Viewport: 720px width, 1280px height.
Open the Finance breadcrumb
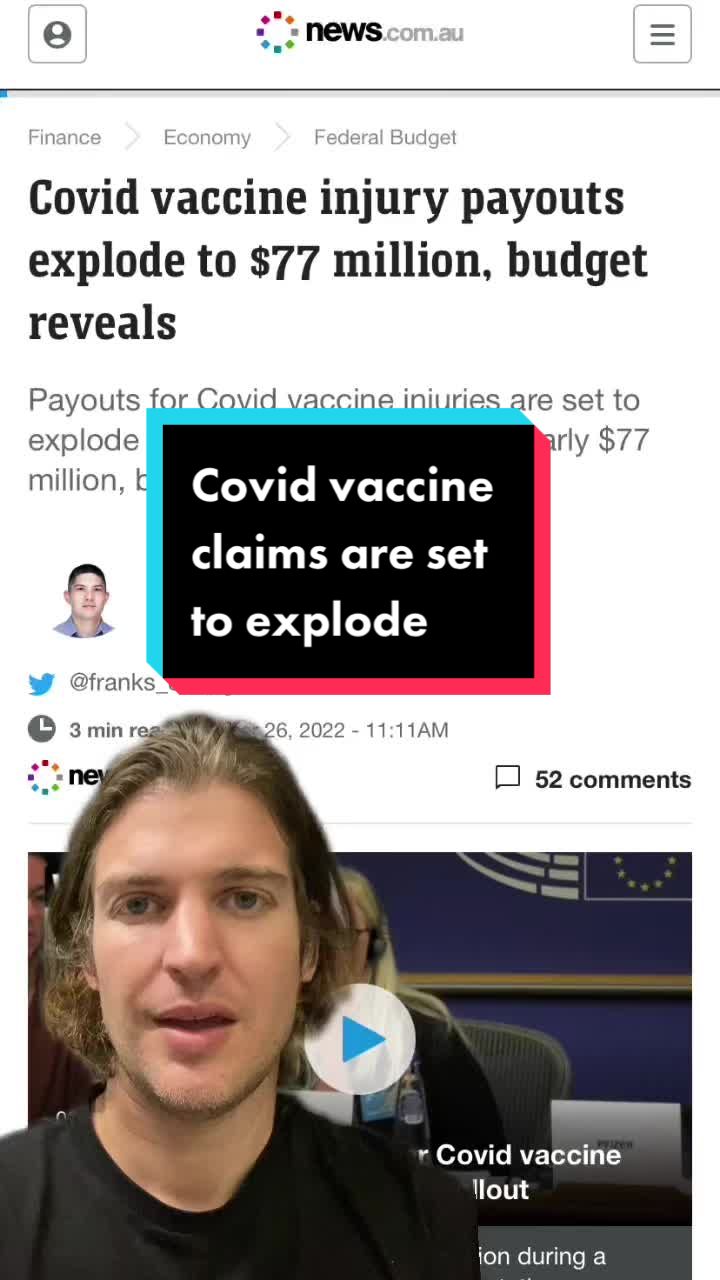[65, 138]
